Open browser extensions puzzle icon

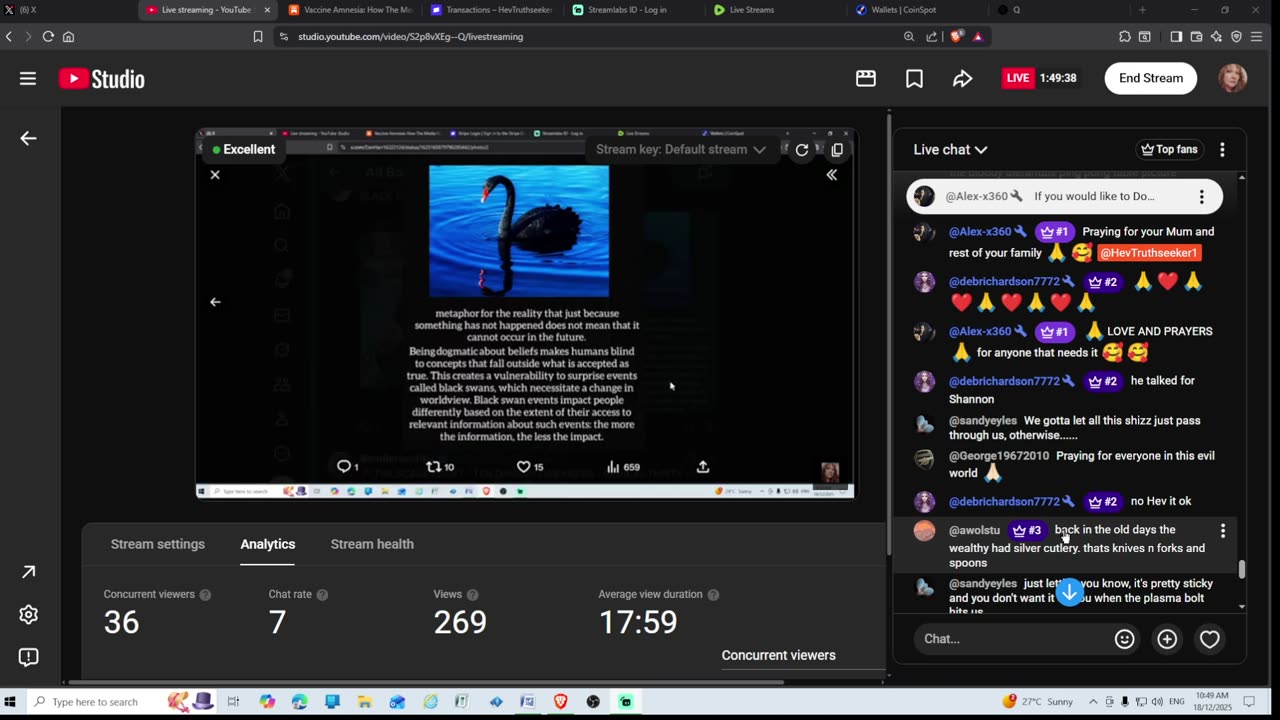tap(1125, 37)
